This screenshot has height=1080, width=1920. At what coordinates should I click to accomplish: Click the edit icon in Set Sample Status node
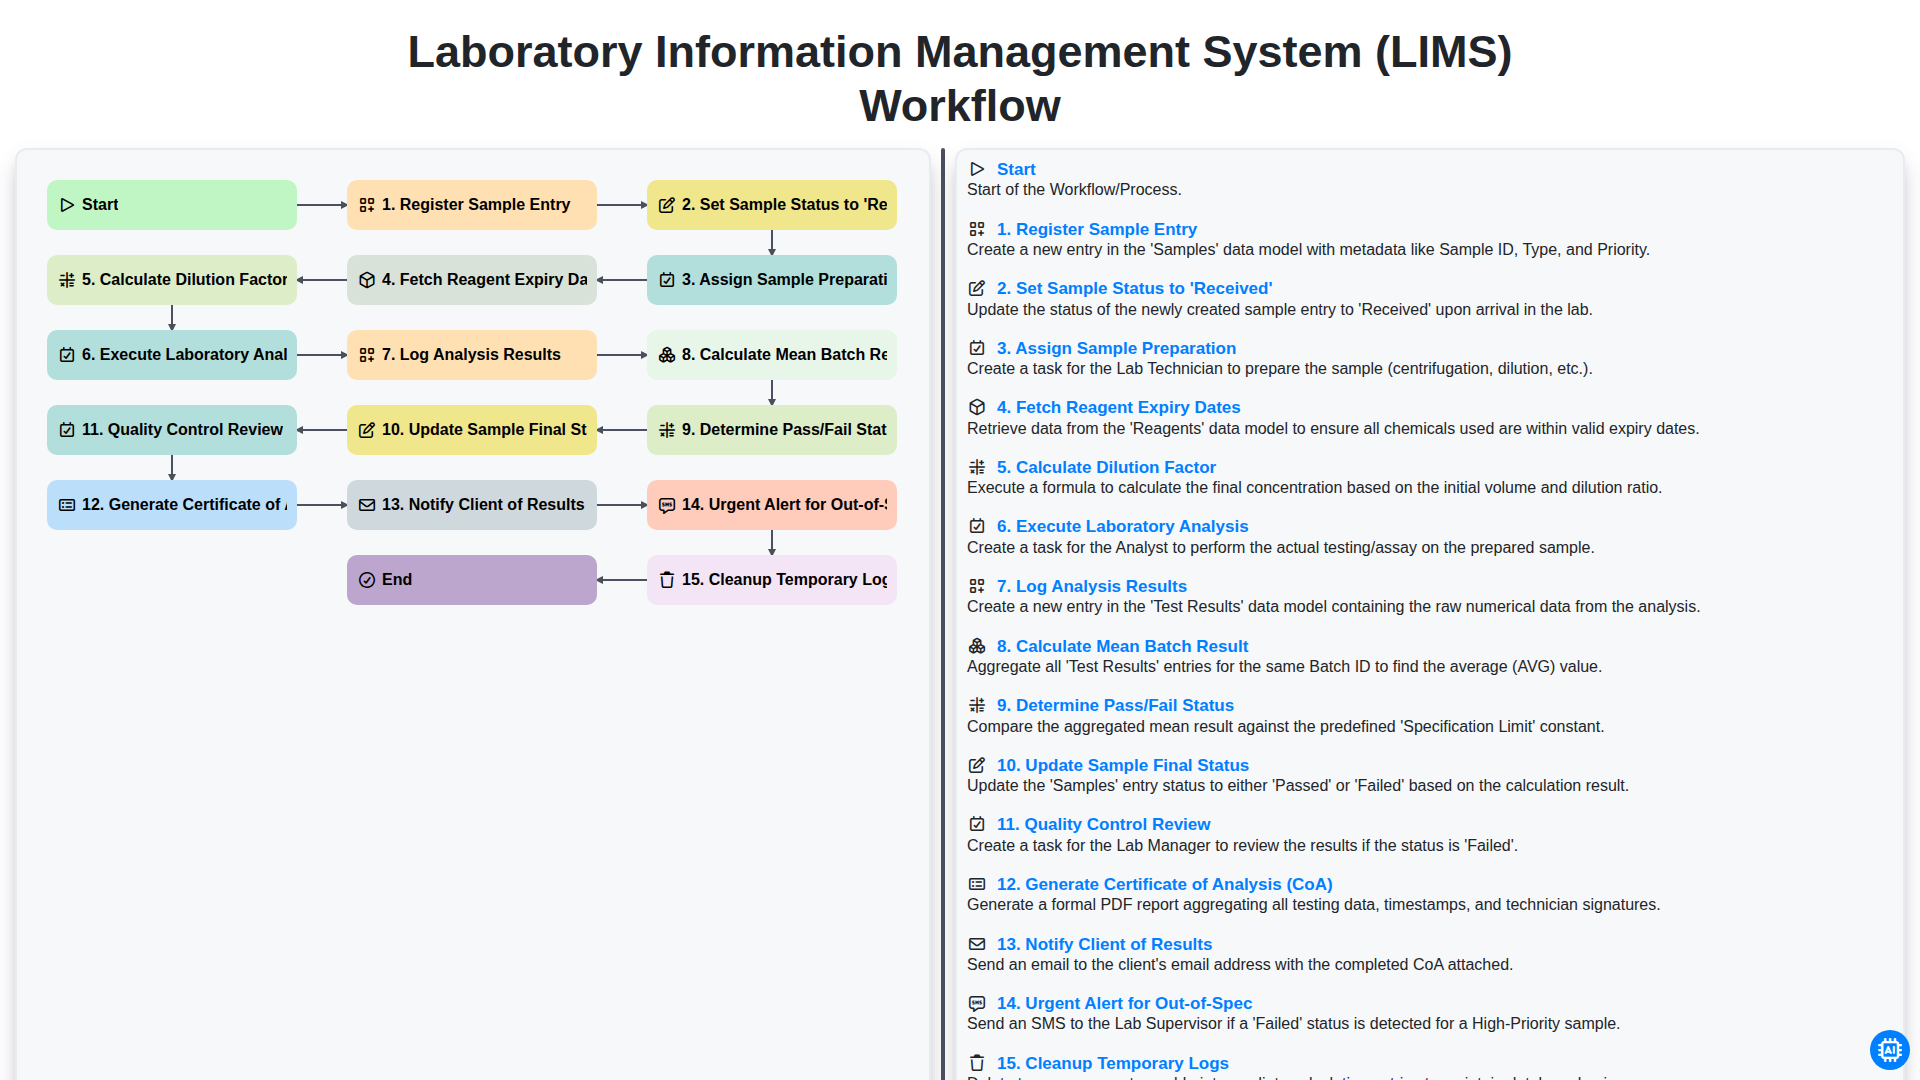[667, 205]
